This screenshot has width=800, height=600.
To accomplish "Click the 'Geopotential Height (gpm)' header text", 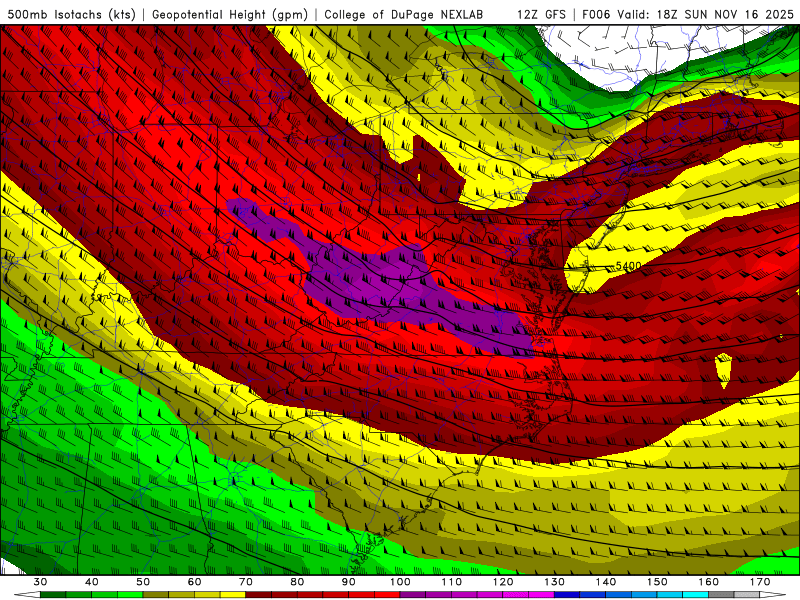I will 230,15.
